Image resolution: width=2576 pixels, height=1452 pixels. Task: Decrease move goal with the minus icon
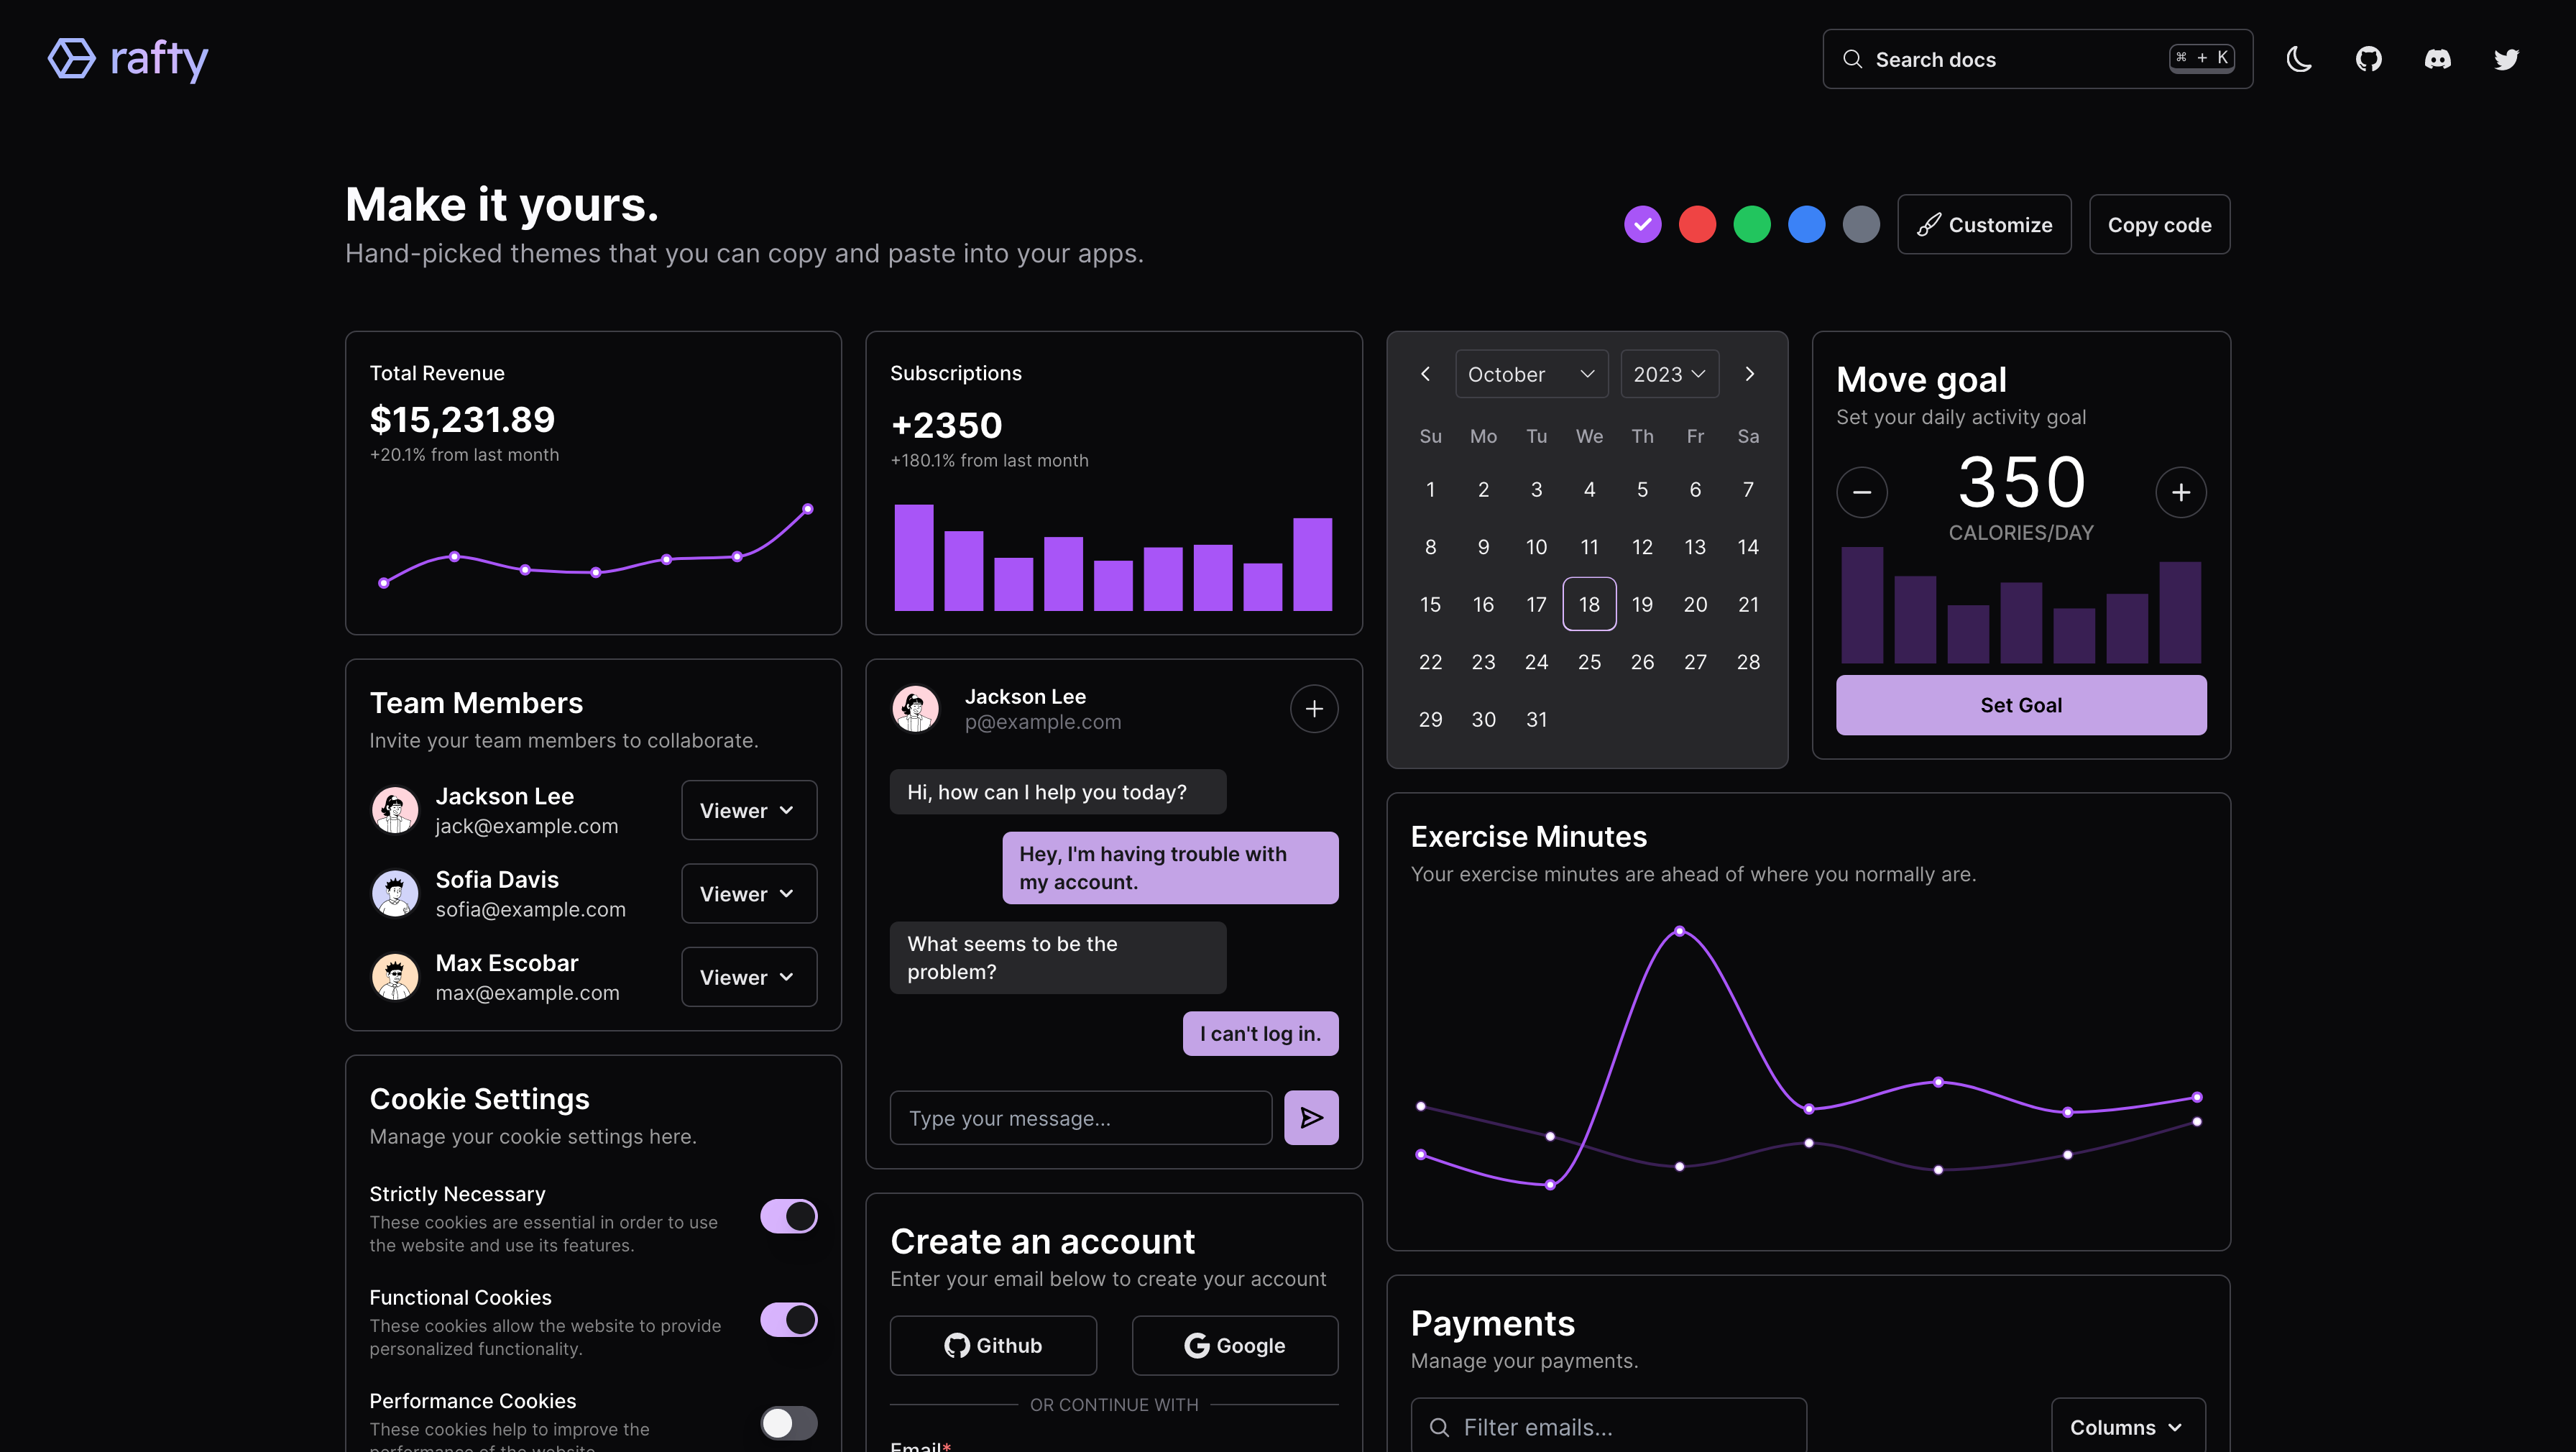tap(1861, 492)
